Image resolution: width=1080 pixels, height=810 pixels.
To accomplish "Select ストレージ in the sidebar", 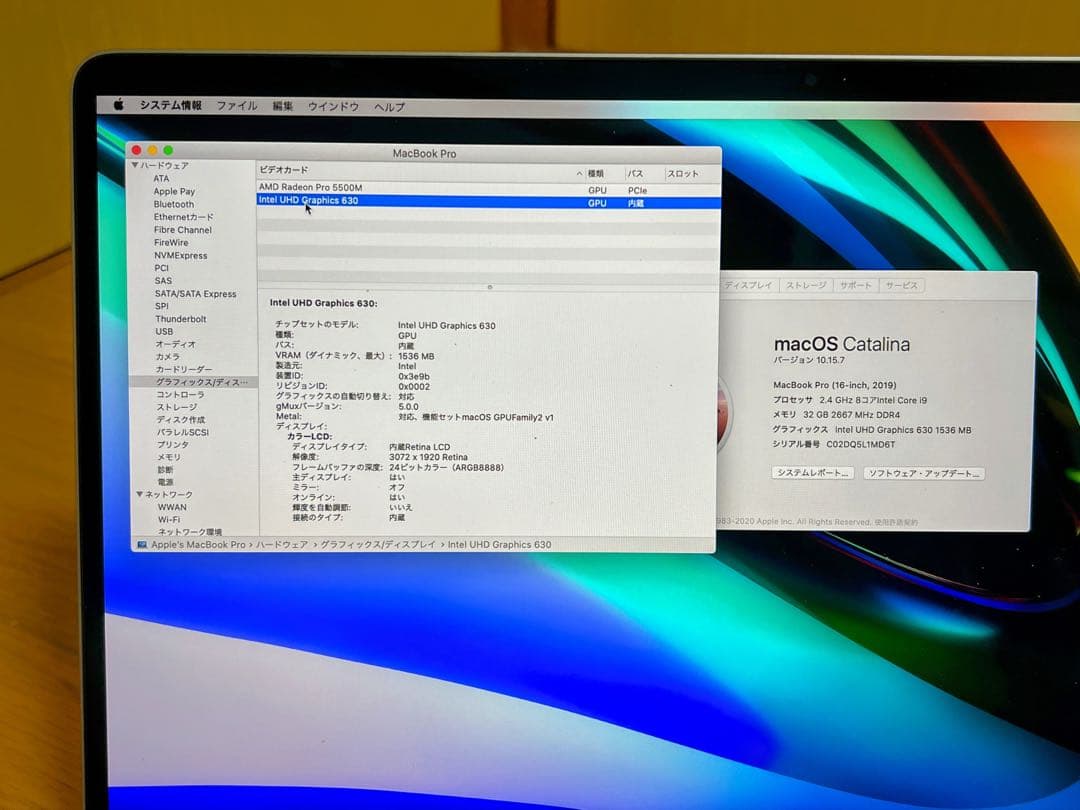I will point(177,407).
